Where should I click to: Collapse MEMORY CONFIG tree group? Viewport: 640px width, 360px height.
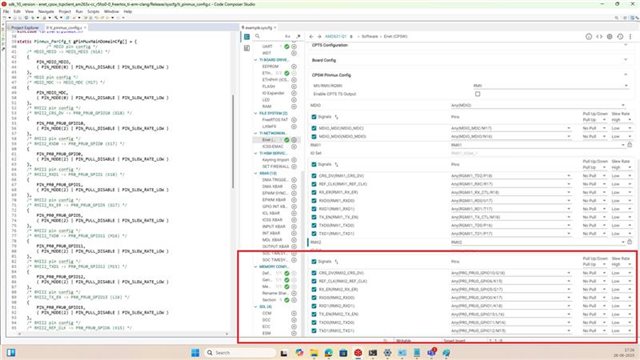(256, 267)
